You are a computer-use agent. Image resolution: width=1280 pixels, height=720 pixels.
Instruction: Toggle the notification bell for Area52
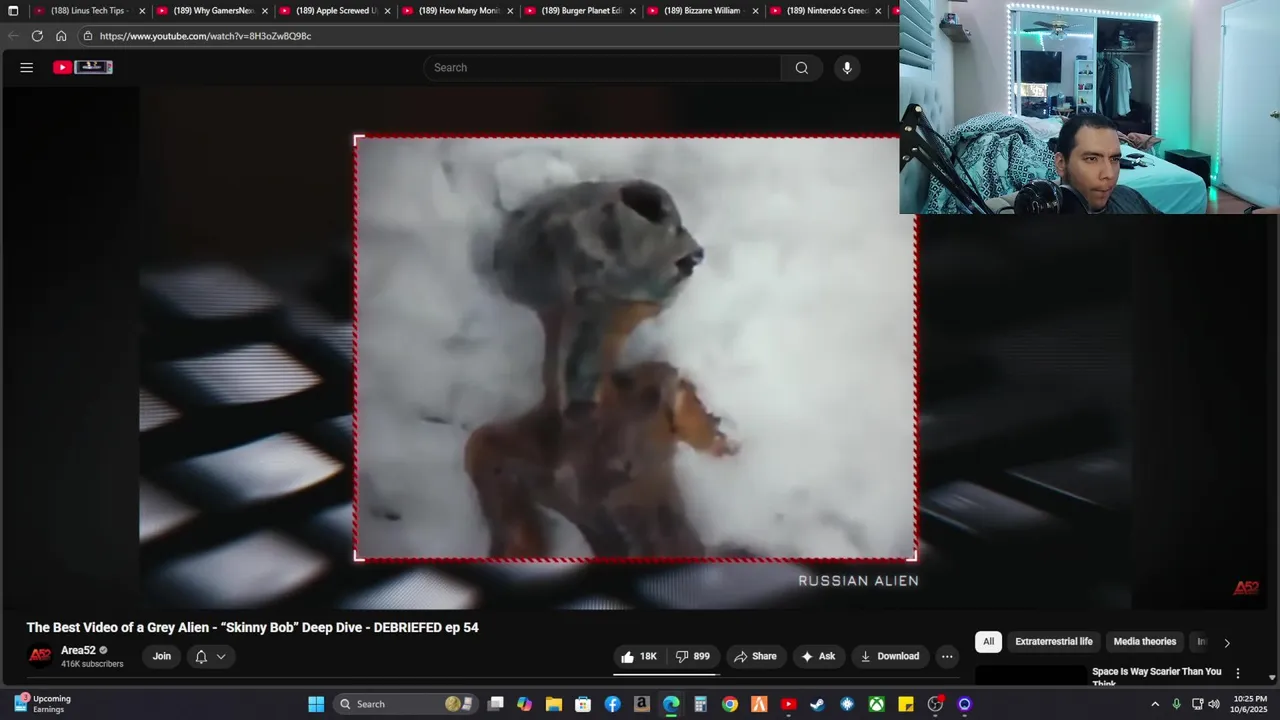tap(201, 656)
